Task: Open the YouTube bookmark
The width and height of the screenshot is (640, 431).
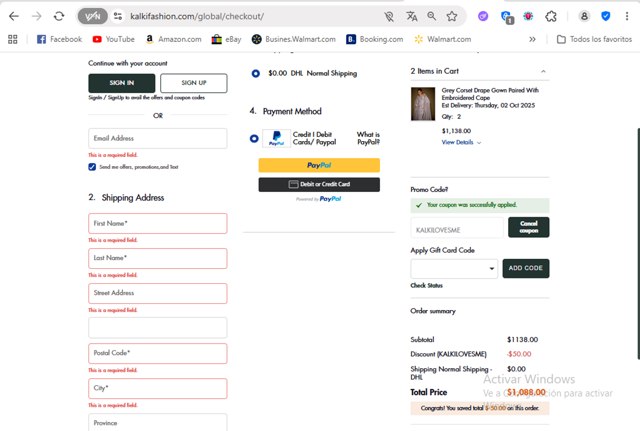Action: 113,39
